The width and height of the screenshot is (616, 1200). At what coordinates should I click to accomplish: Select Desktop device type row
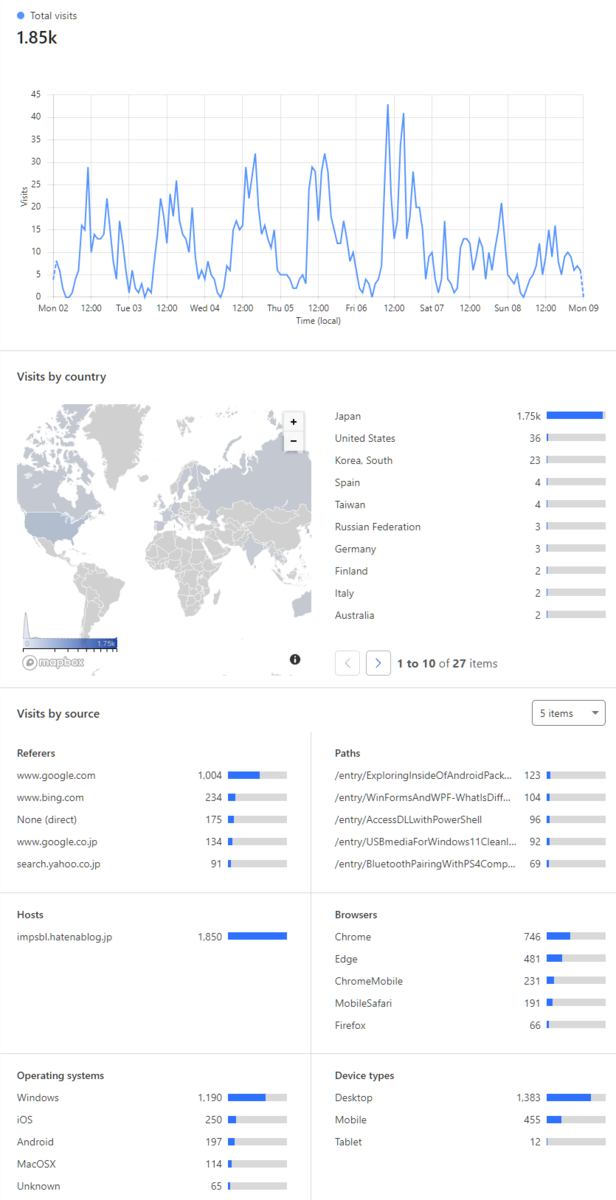470,1098
